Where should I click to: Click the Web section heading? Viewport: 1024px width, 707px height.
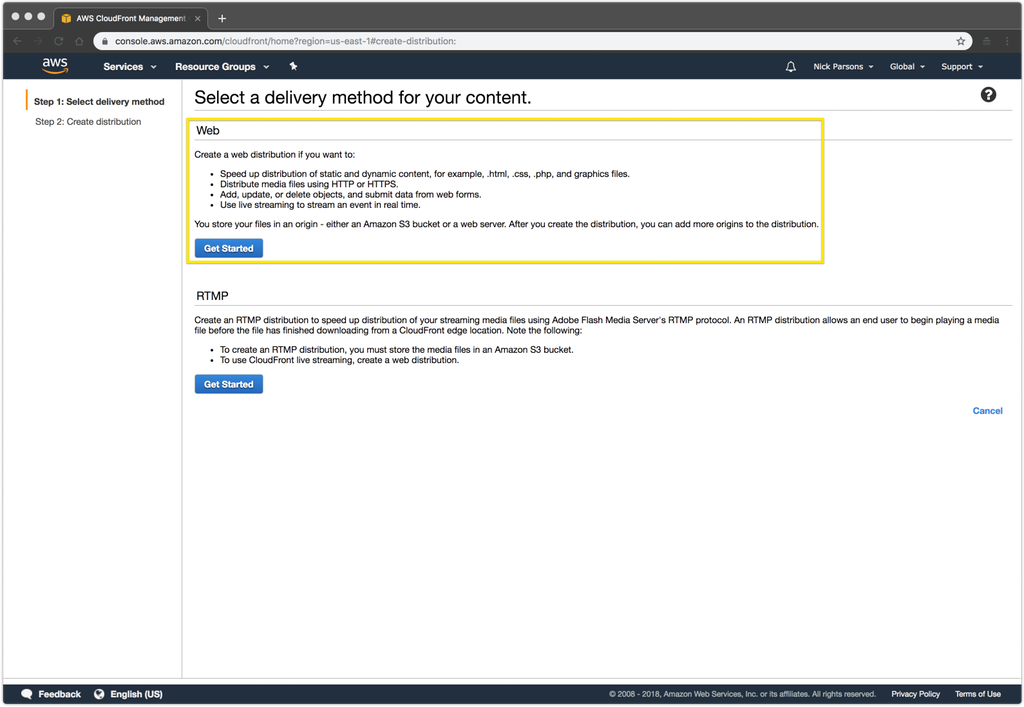[208, 131]
